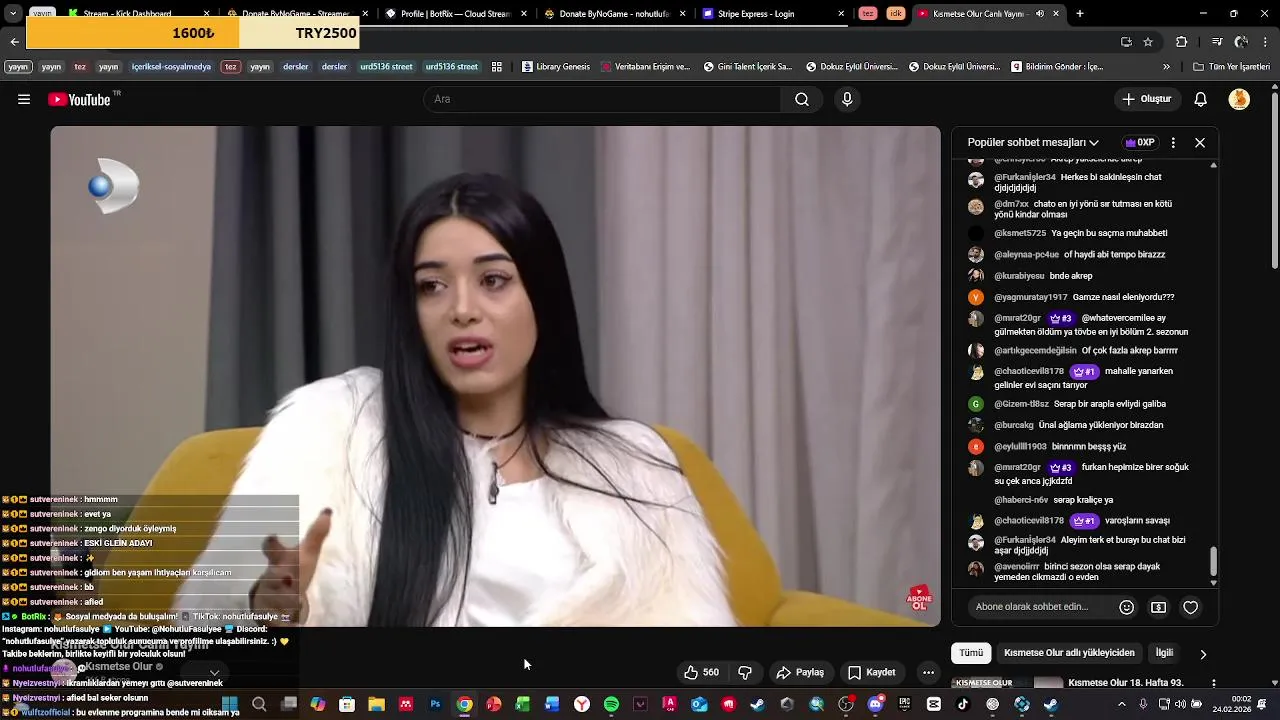Image resolution: width=1280 pixels, height=720 pixels.
Task: Open Spotify from taskbar
Action: (x=611, y=704)
